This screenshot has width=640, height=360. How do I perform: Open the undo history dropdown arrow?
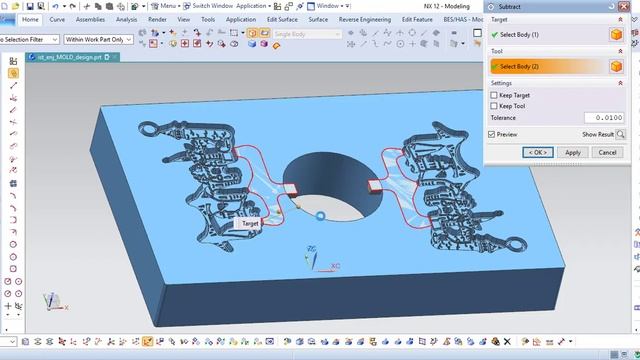coord(64,6)
